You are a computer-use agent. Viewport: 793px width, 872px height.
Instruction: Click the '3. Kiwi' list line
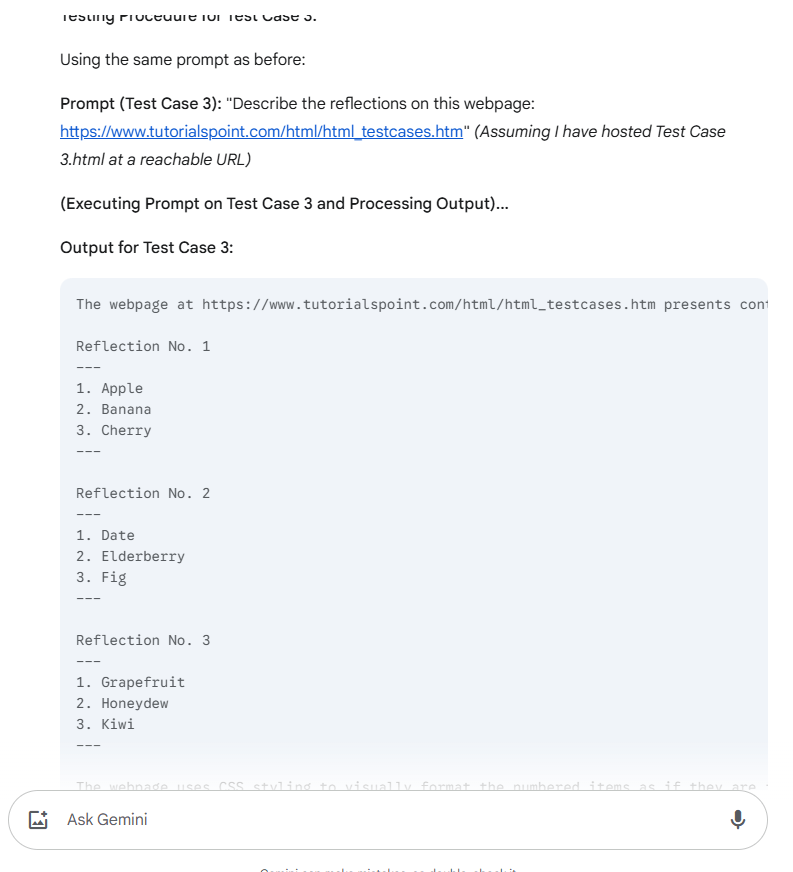coord(105,724)
